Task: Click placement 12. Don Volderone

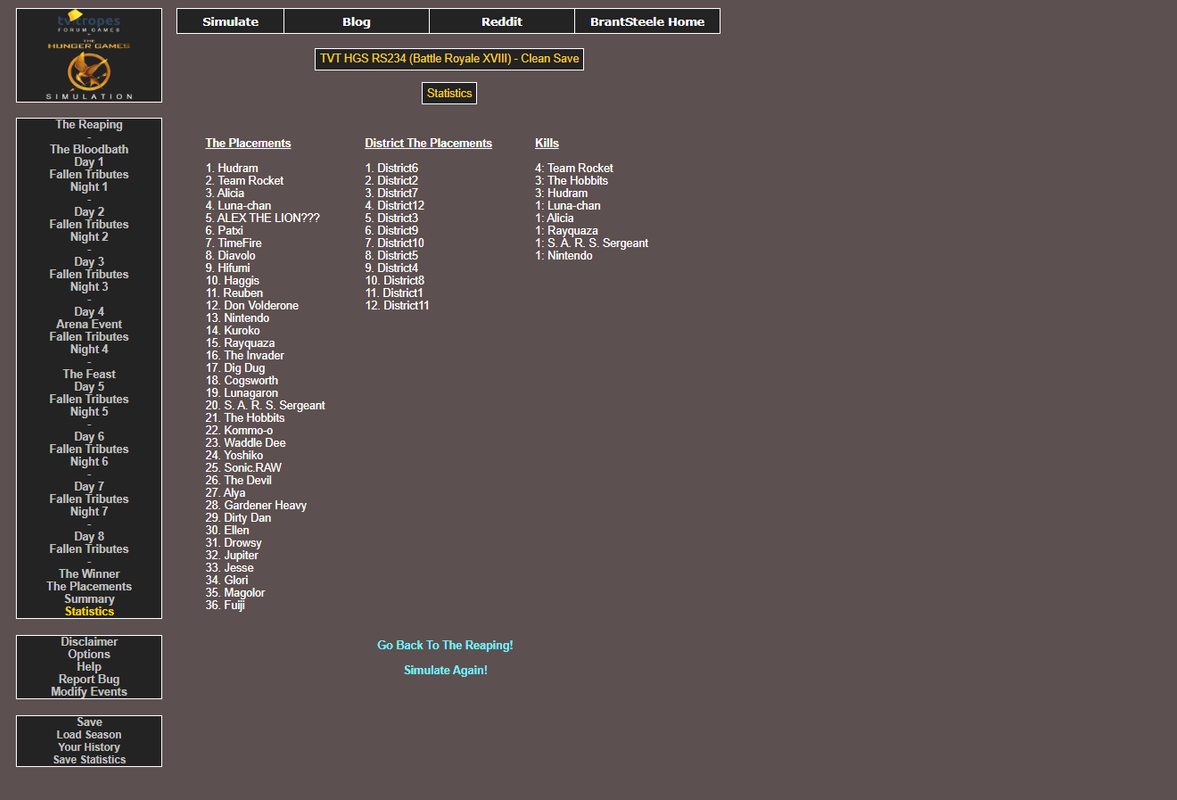Action: pos(252,305)
